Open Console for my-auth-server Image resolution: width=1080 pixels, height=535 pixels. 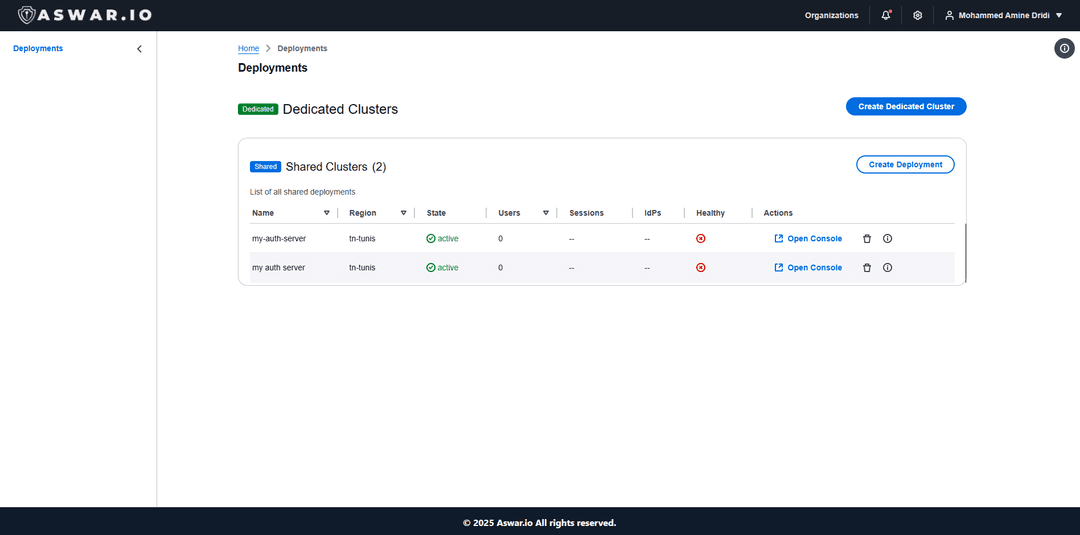(808, 238)
